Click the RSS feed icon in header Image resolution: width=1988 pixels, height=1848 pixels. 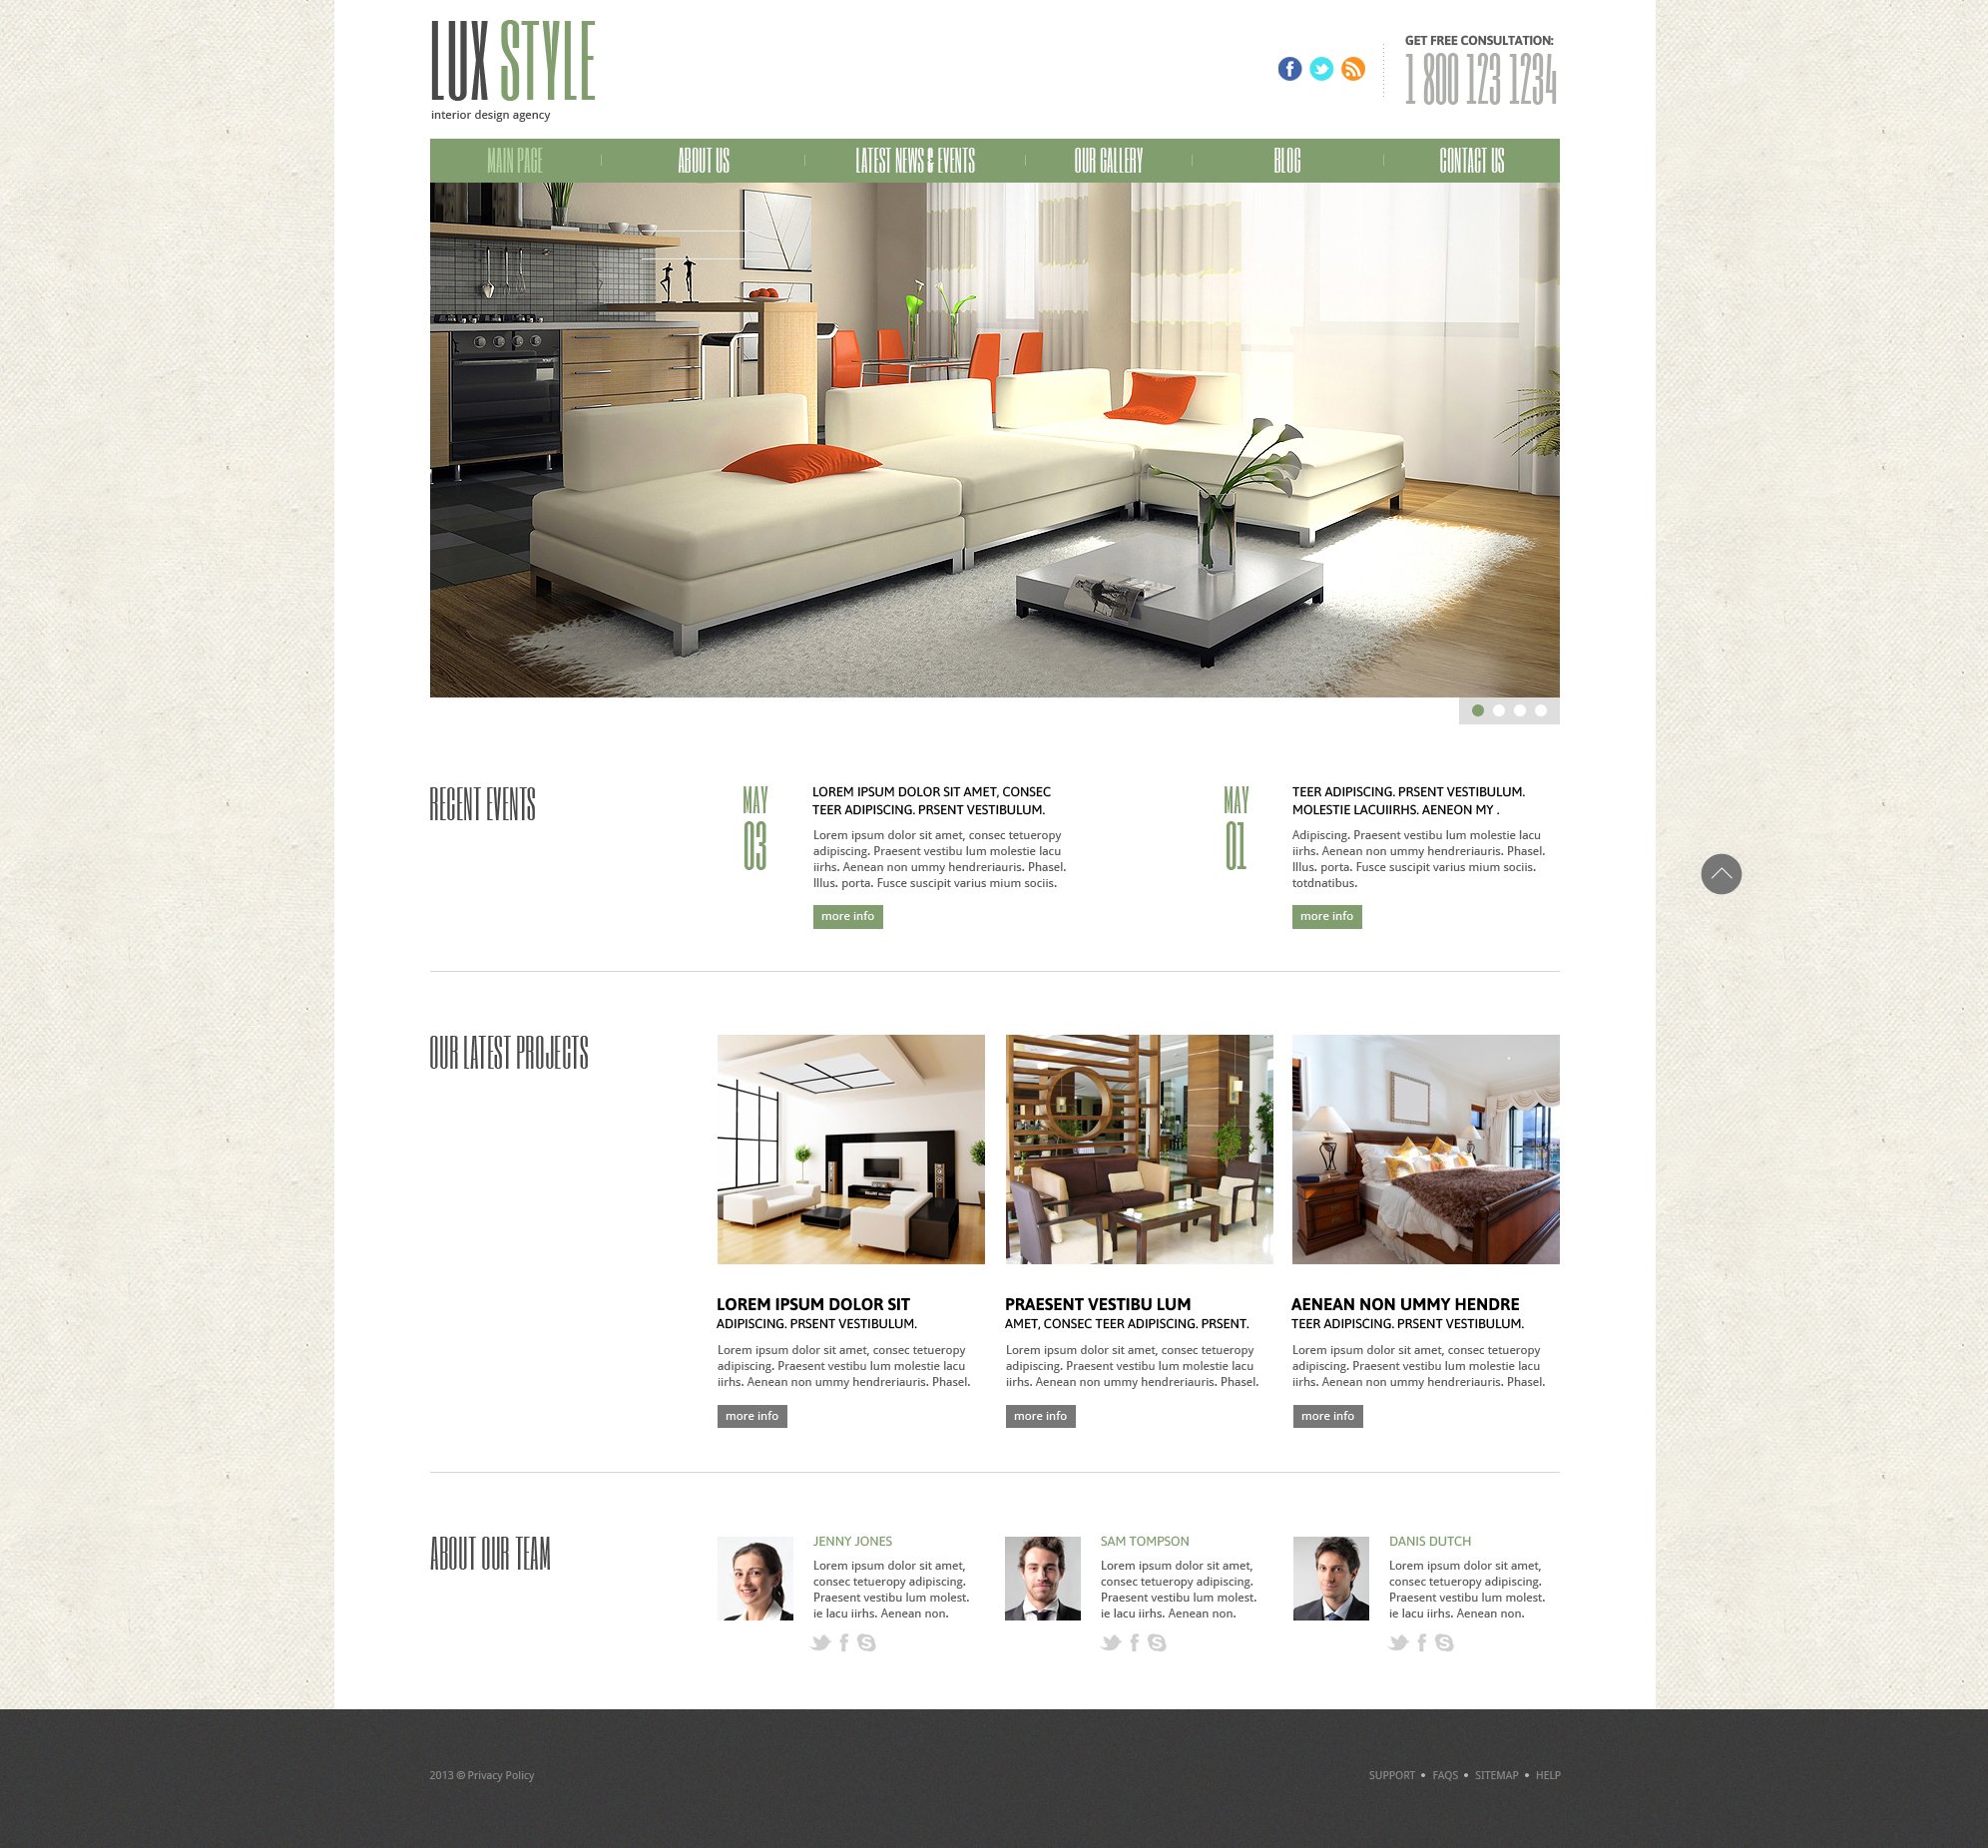pos(1353,70)
